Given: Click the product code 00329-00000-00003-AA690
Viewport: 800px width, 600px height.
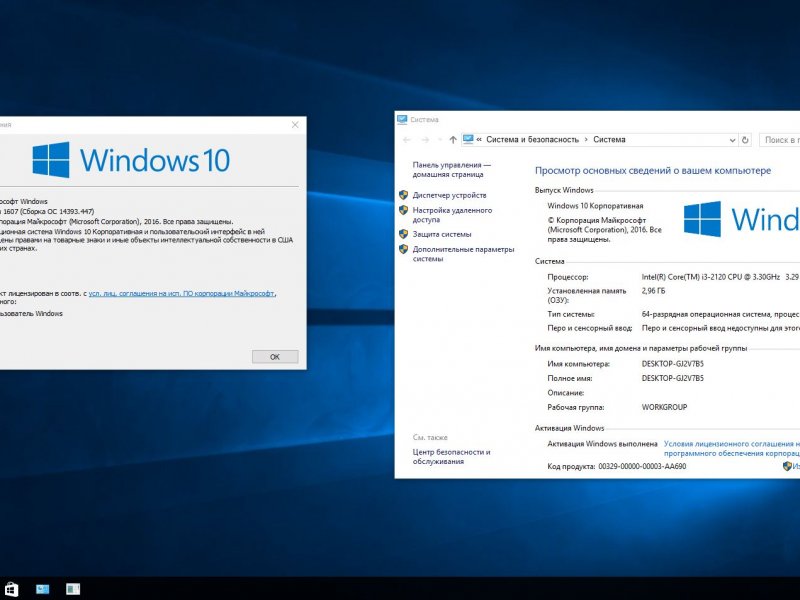Looking at the screenshot, I should (642, 466).
